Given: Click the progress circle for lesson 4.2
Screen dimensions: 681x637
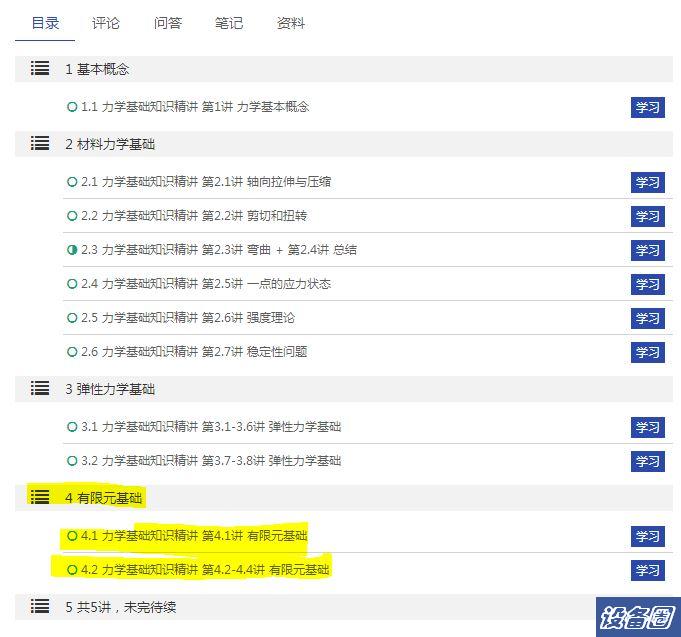Looking at the screenshot, I should click(x=72, y=569).
